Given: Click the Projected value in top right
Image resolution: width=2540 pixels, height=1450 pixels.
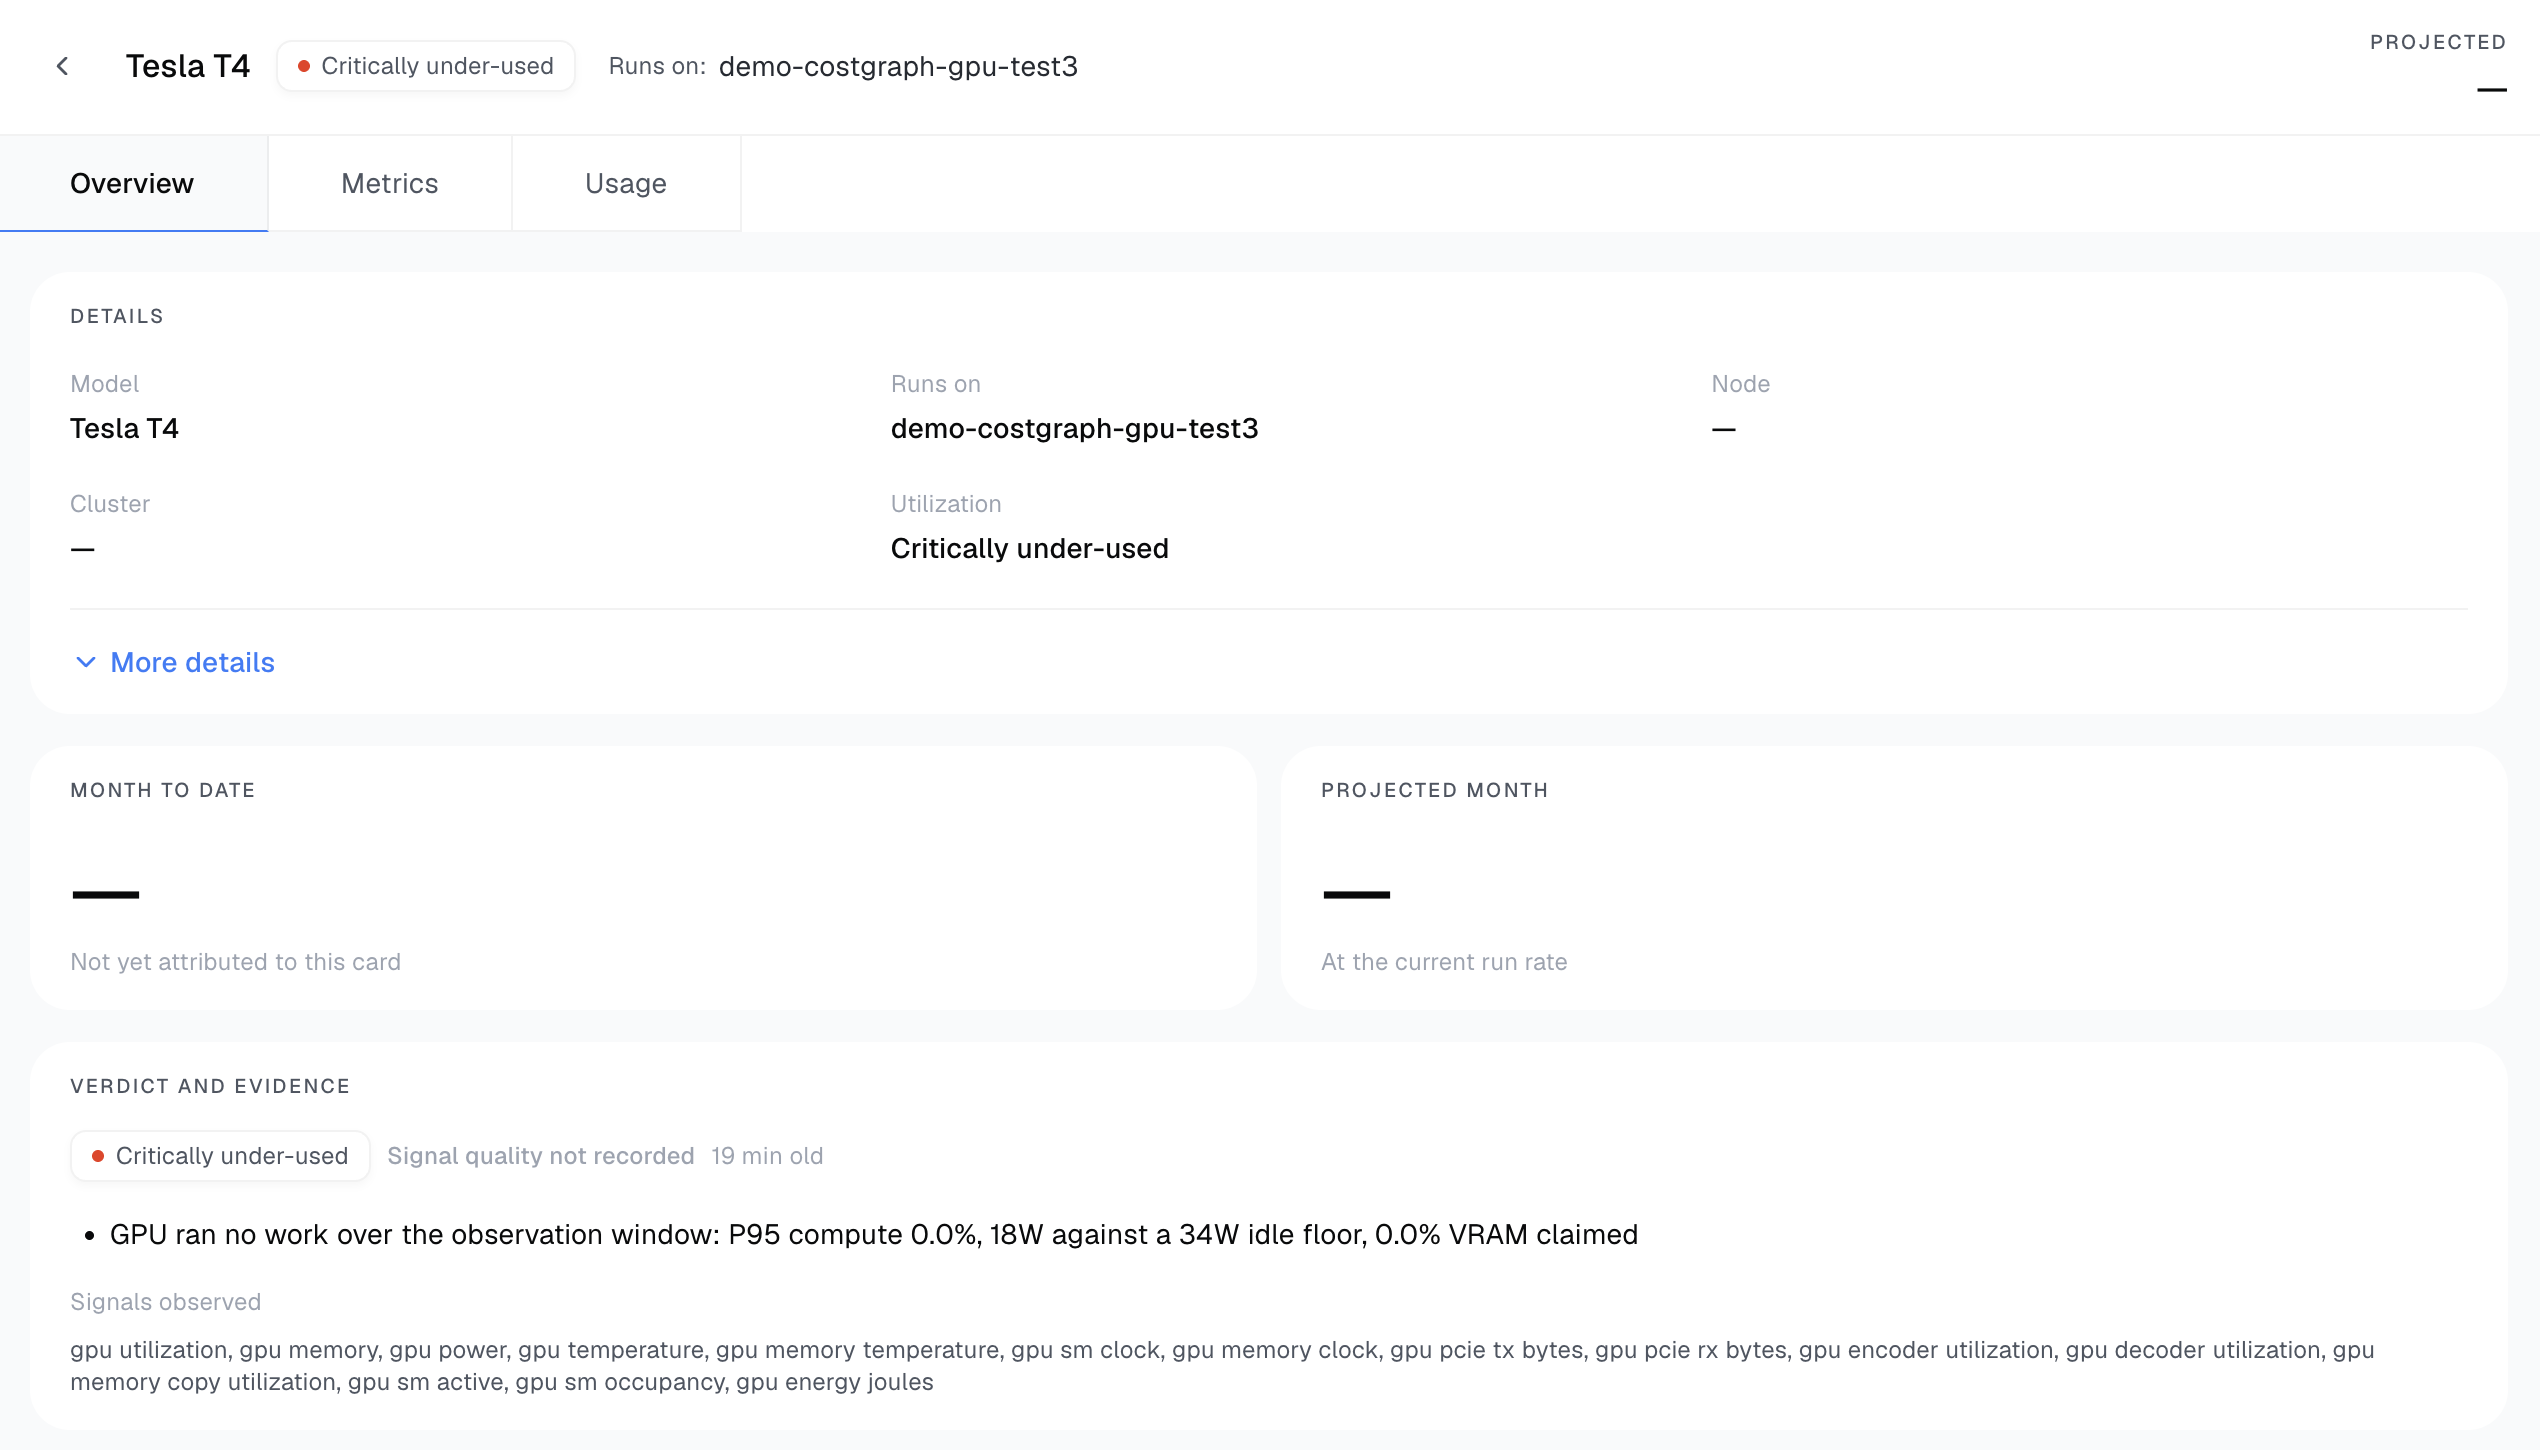Looking at the screenshot, I should pyautogui.click(x=2492, y=90).
